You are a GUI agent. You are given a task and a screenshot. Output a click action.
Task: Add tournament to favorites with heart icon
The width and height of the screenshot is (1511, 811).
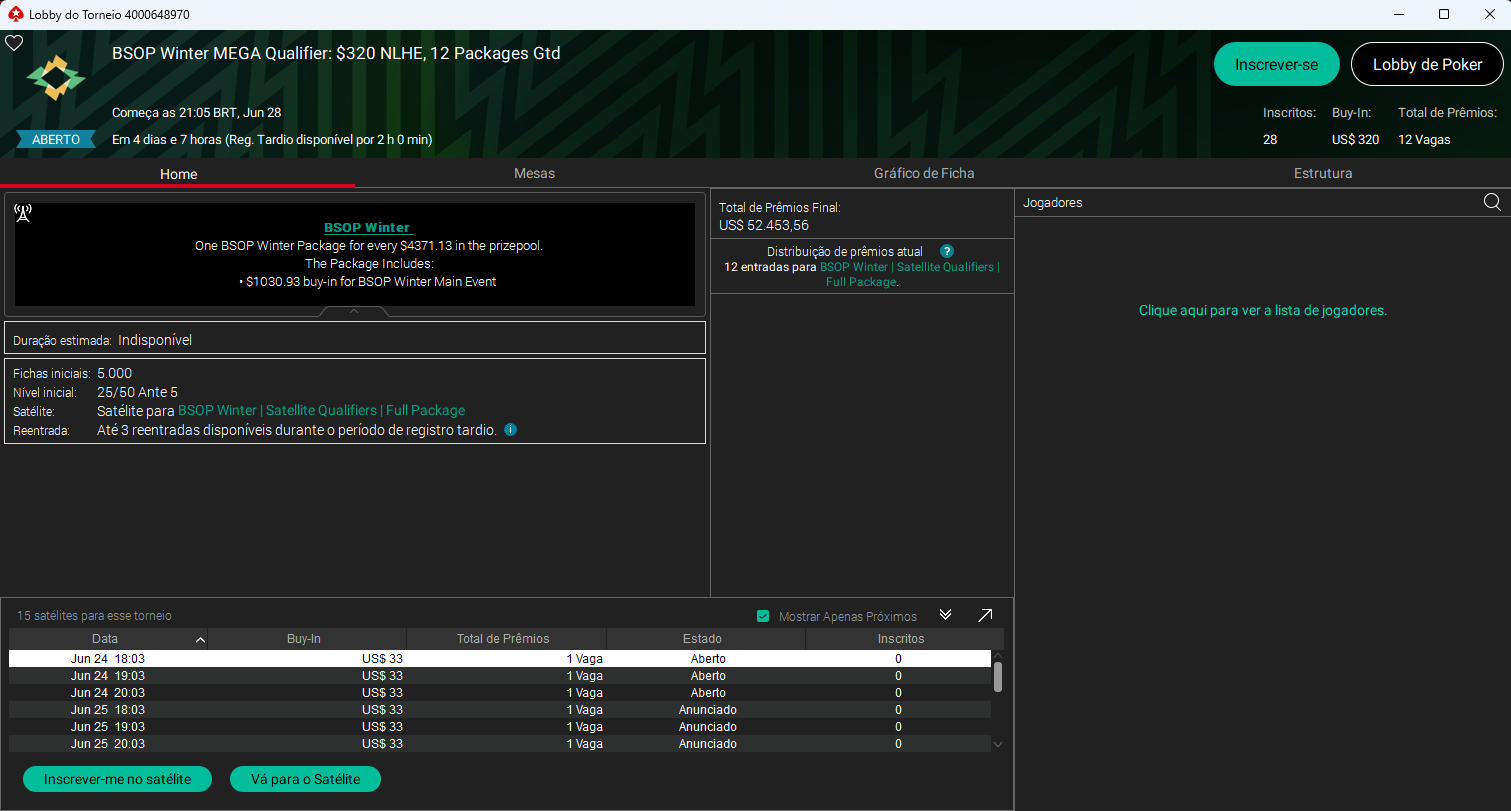click(14, 43)
